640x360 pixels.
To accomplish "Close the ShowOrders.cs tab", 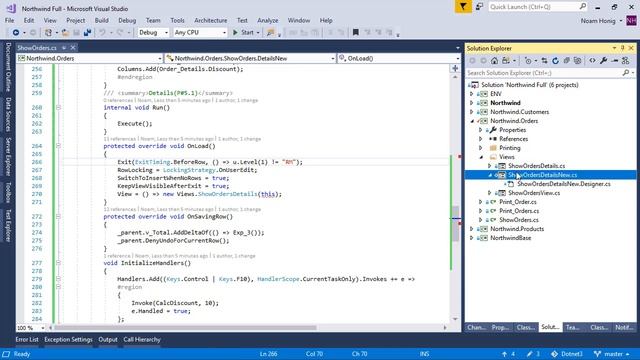I will click(x=73, y=48).
